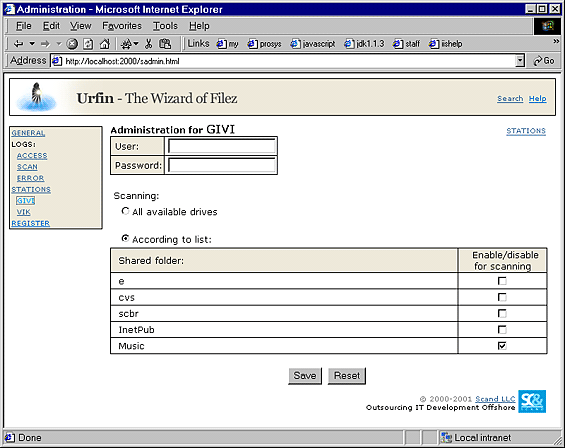Click the Home icon in toolbar
This screenshot has height=448, width=565.
click(105, 44)
